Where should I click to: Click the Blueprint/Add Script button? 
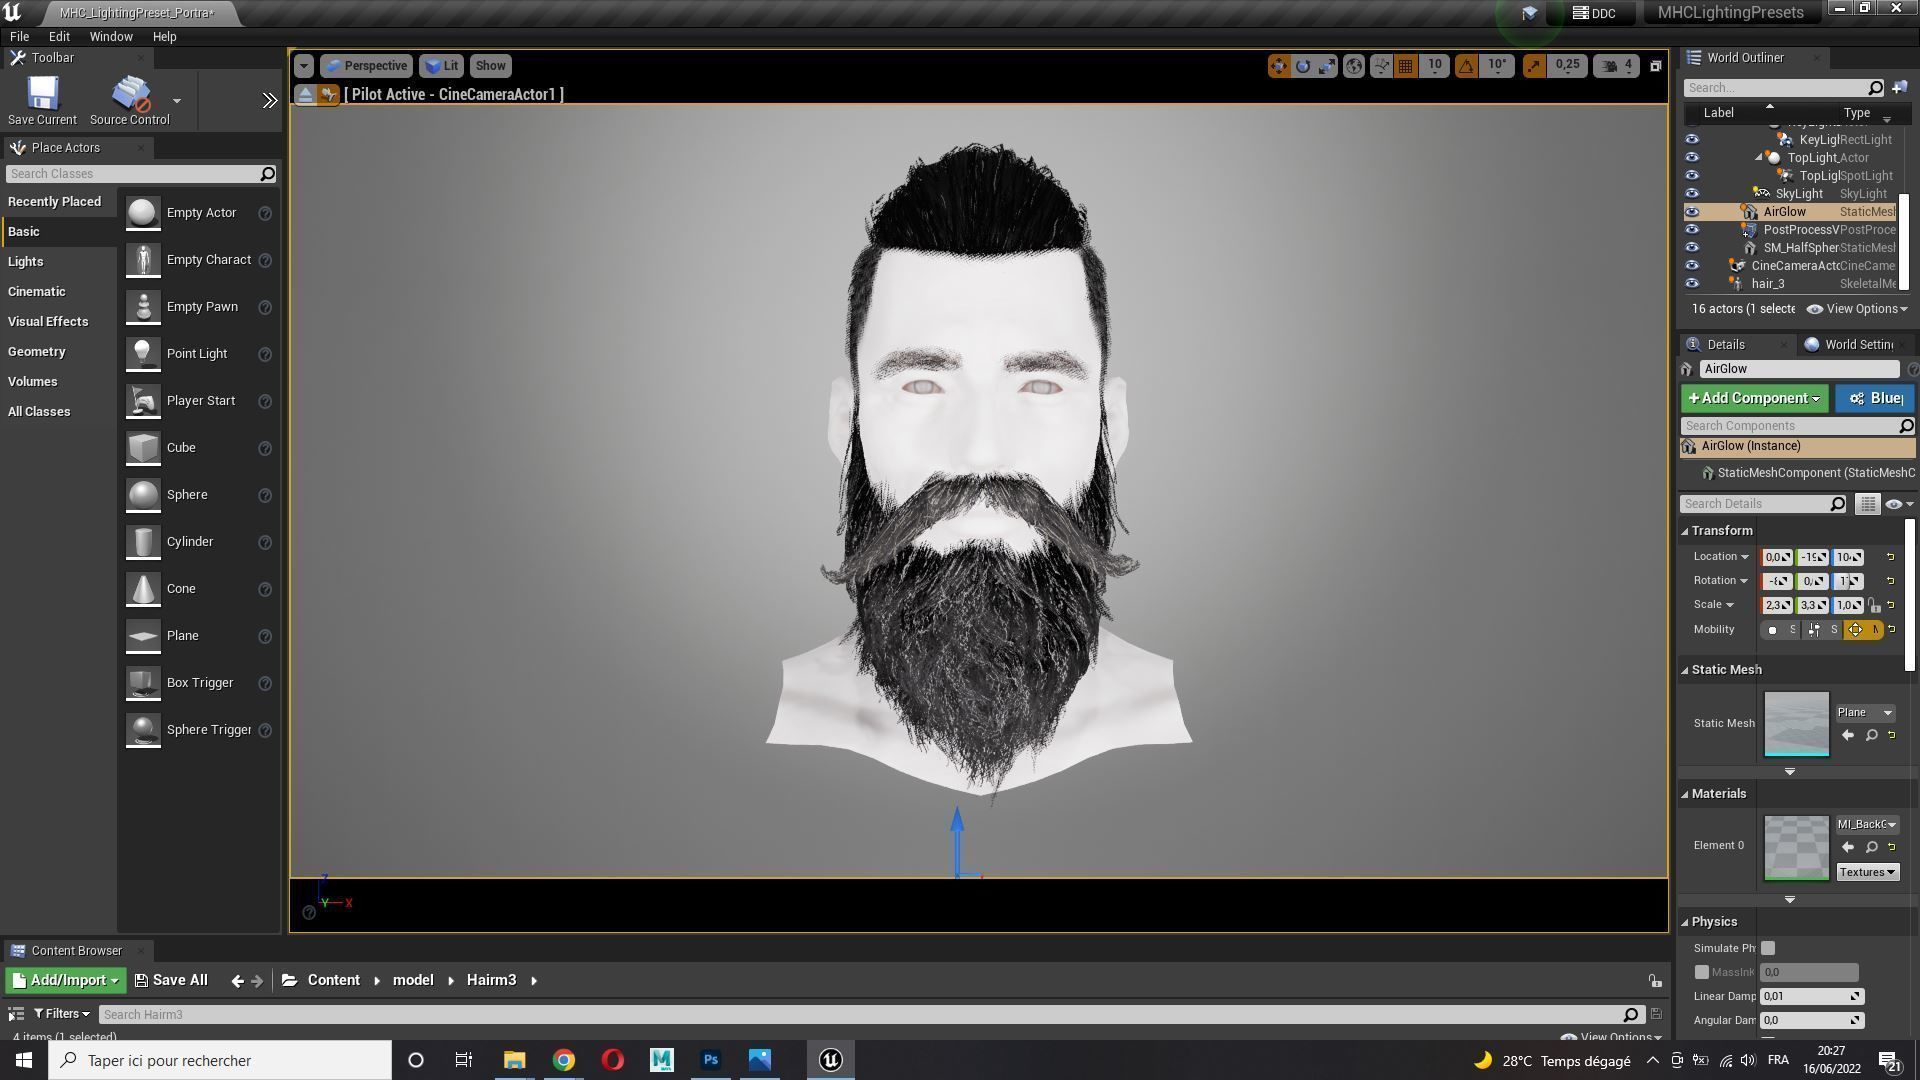click(1875, 399)
